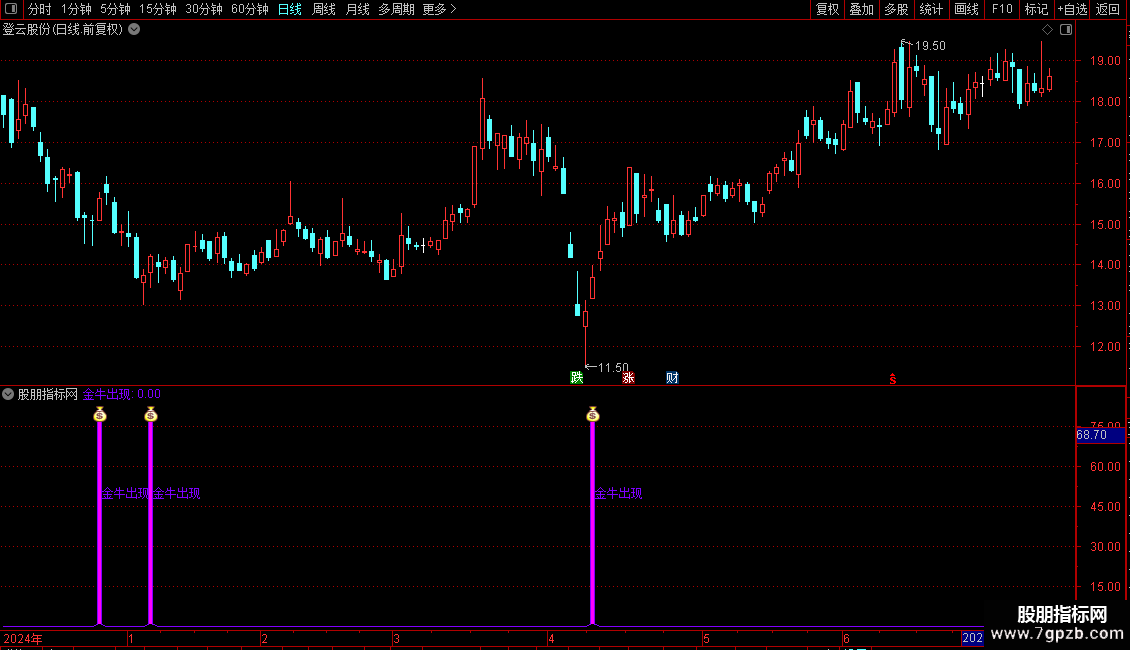Select the 30分钟 period tab
The image size is (1130, 650).
pyautogui.click(x=204, y=9)
